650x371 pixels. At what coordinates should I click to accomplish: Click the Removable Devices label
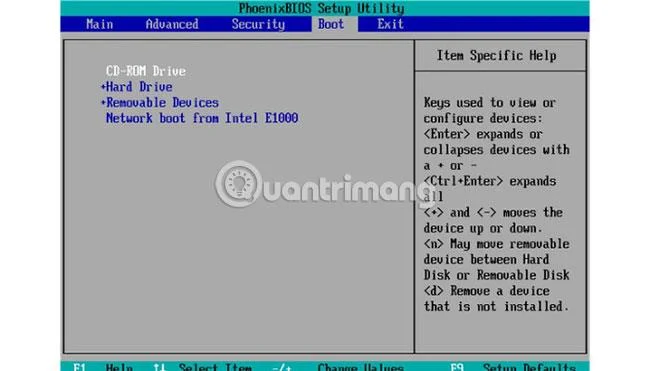(x=162, y=102)
